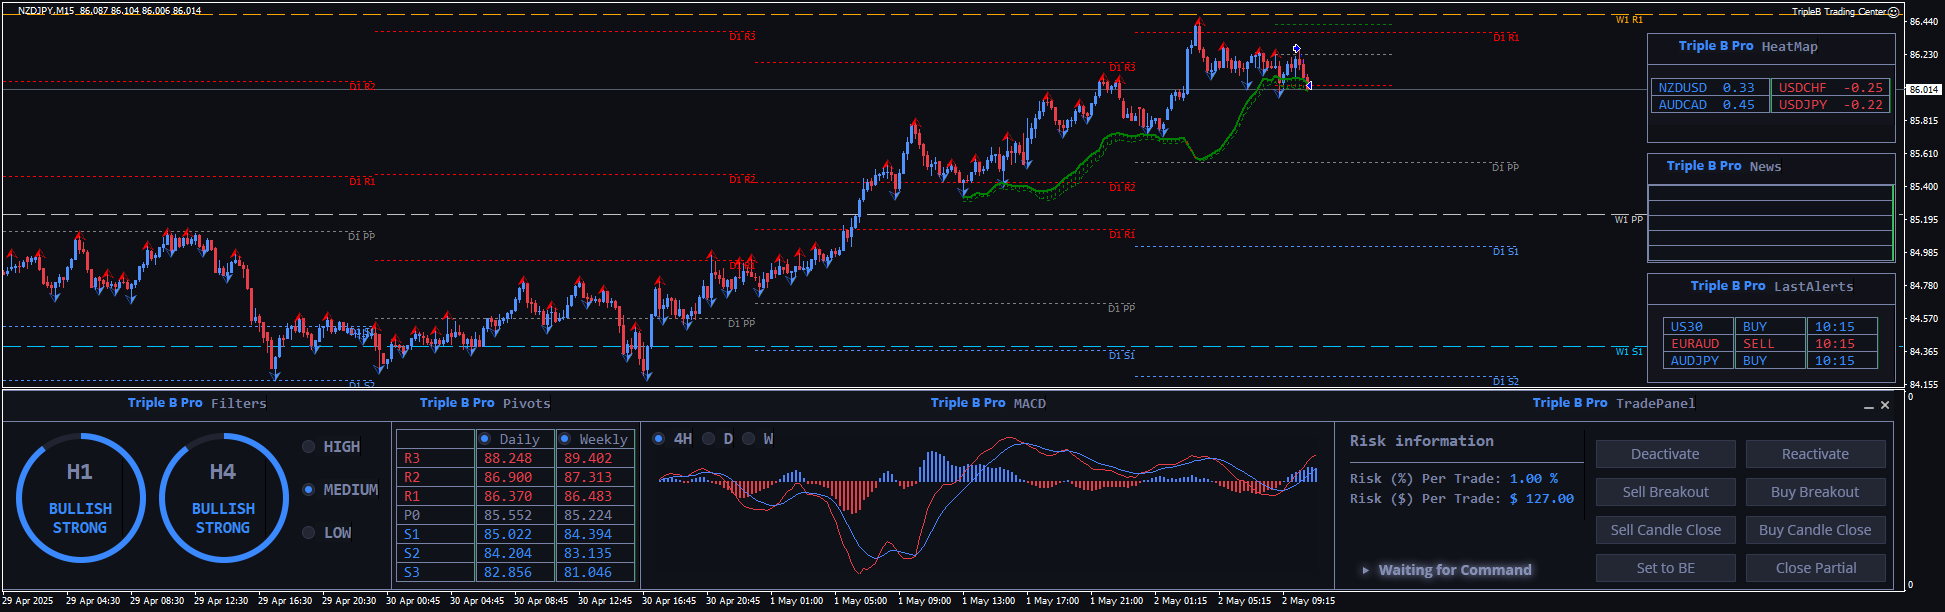The image size is (1945, 612).
Task: Click the TripleB Trading Center smiley icon
Action: [1893, 12]
